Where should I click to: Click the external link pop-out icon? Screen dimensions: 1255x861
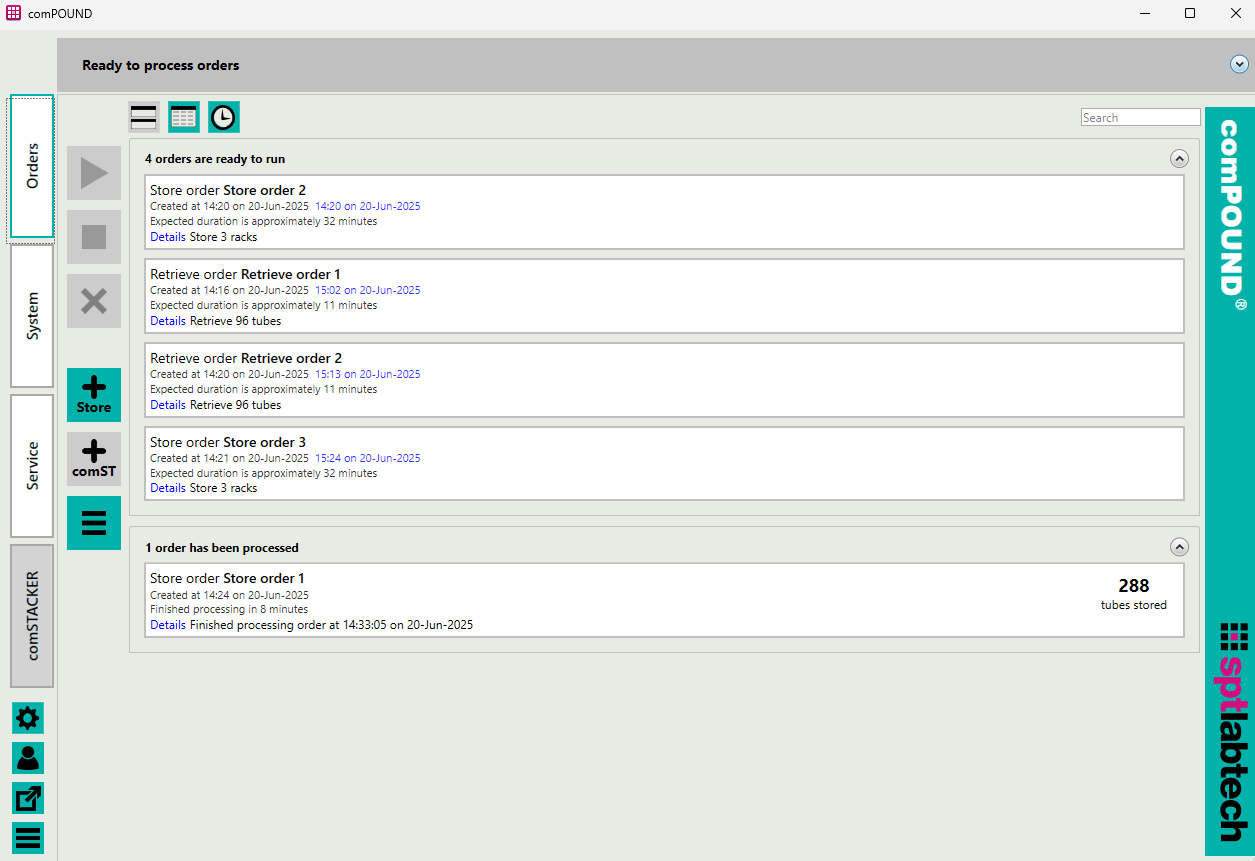tap(28, 798)
